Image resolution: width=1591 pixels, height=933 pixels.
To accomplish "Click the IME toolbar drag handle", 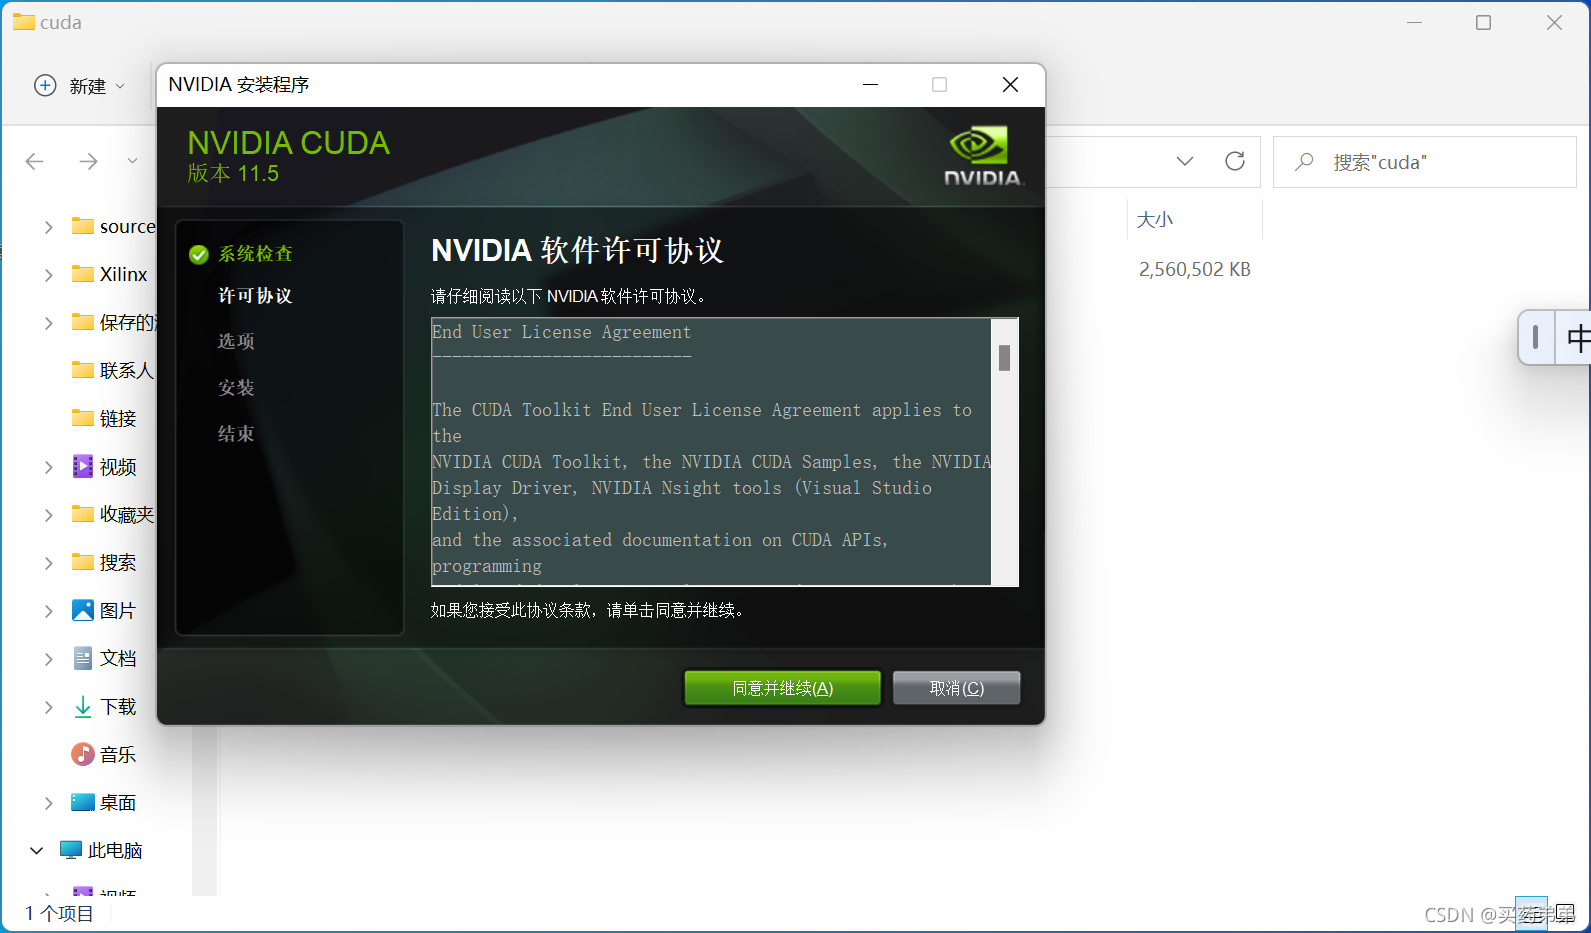I will pos(1536,338).
